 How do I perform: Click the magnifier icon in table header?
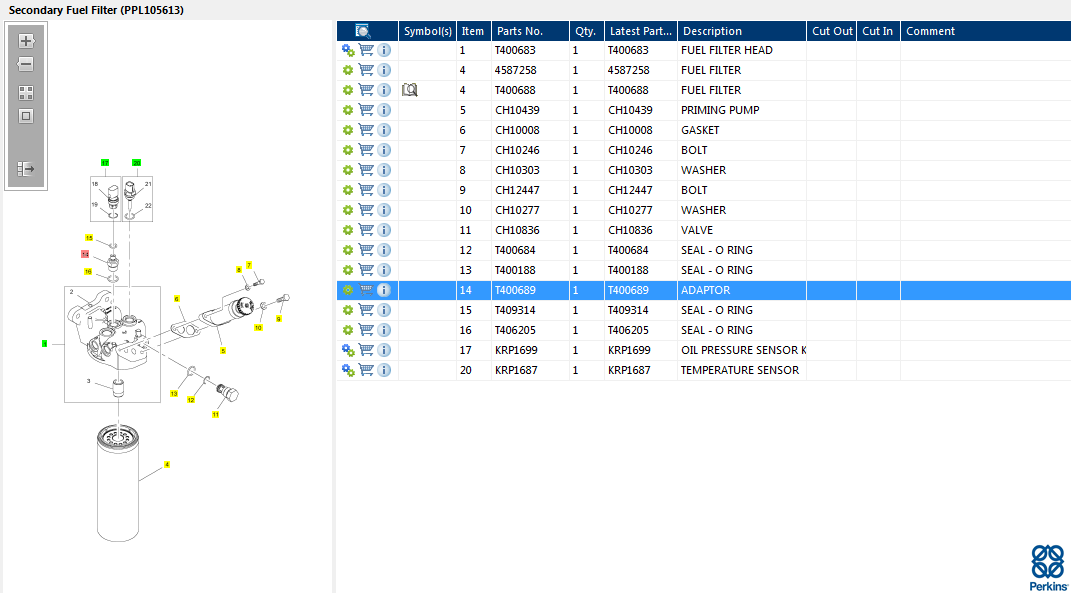tap(363, 31)
